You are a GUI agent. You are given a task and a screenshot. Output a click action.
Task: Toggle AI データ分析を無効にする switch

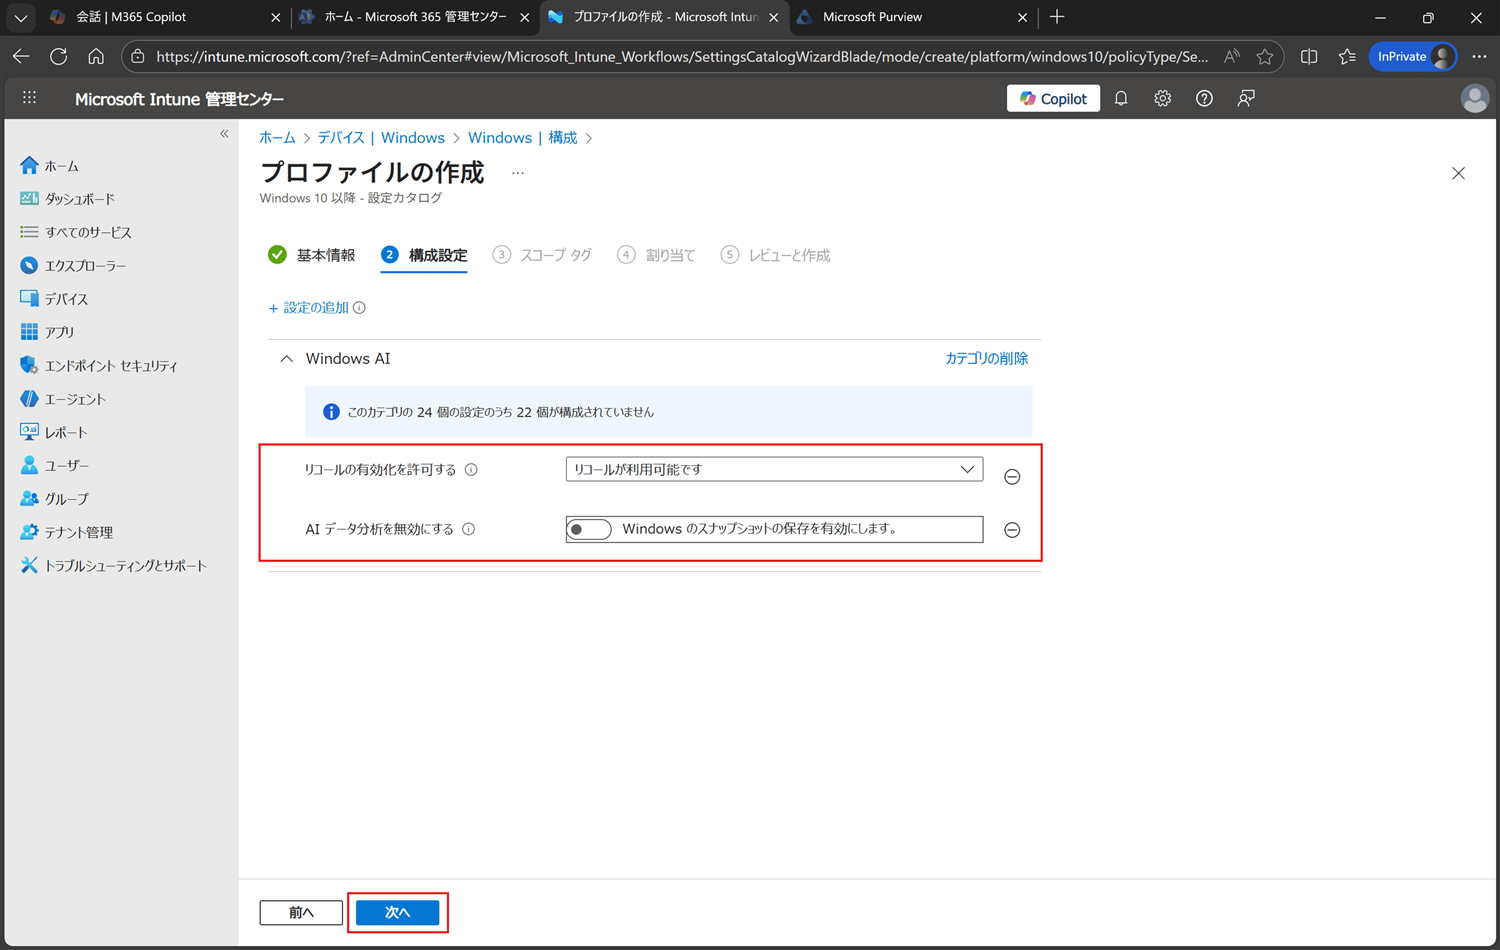click(588, 529)
